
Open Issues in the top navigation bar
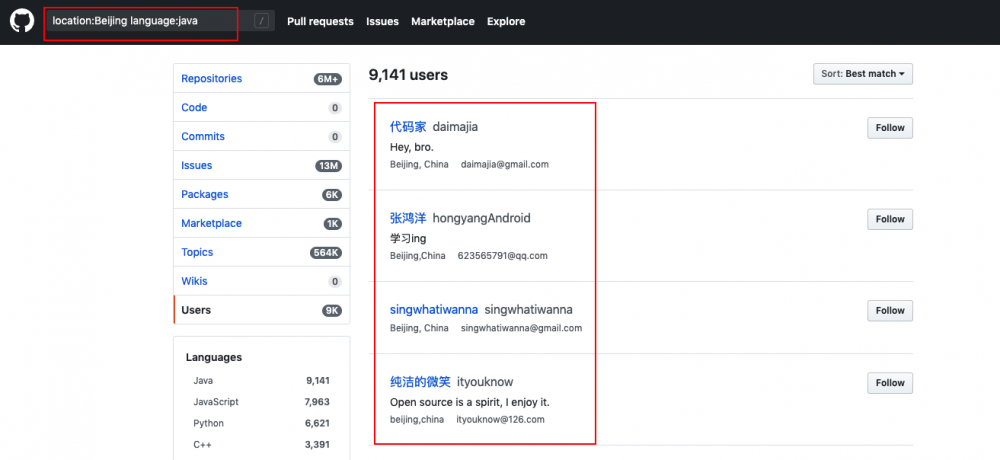(382, 21)
